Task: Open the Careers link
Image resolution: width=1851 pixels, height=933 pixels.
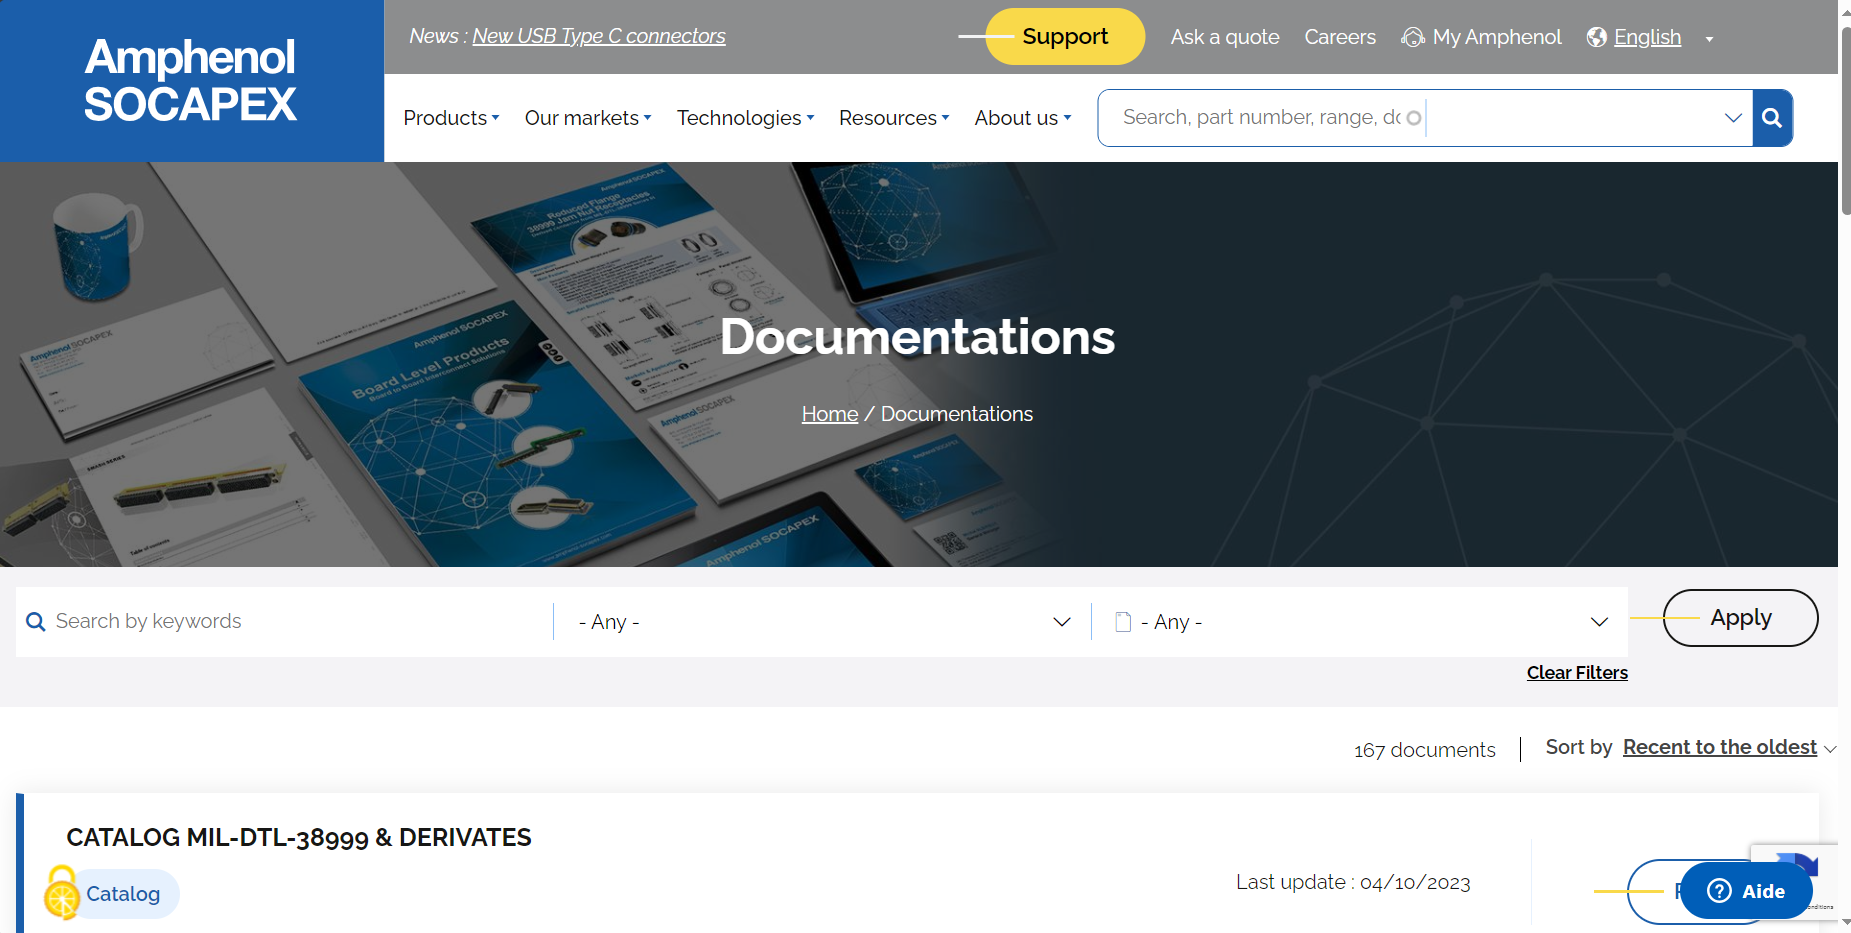Action: (1340, 37)
